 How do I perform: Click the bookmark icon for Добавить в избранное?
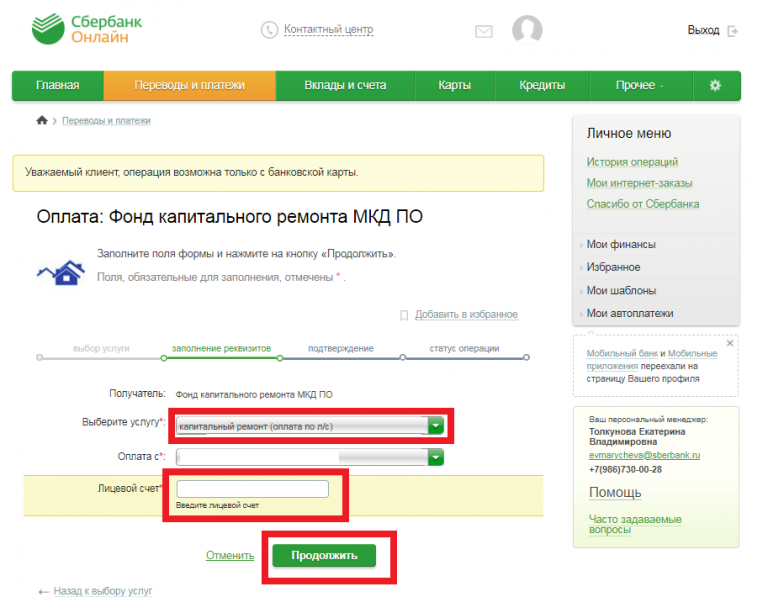tap(404, 314)
